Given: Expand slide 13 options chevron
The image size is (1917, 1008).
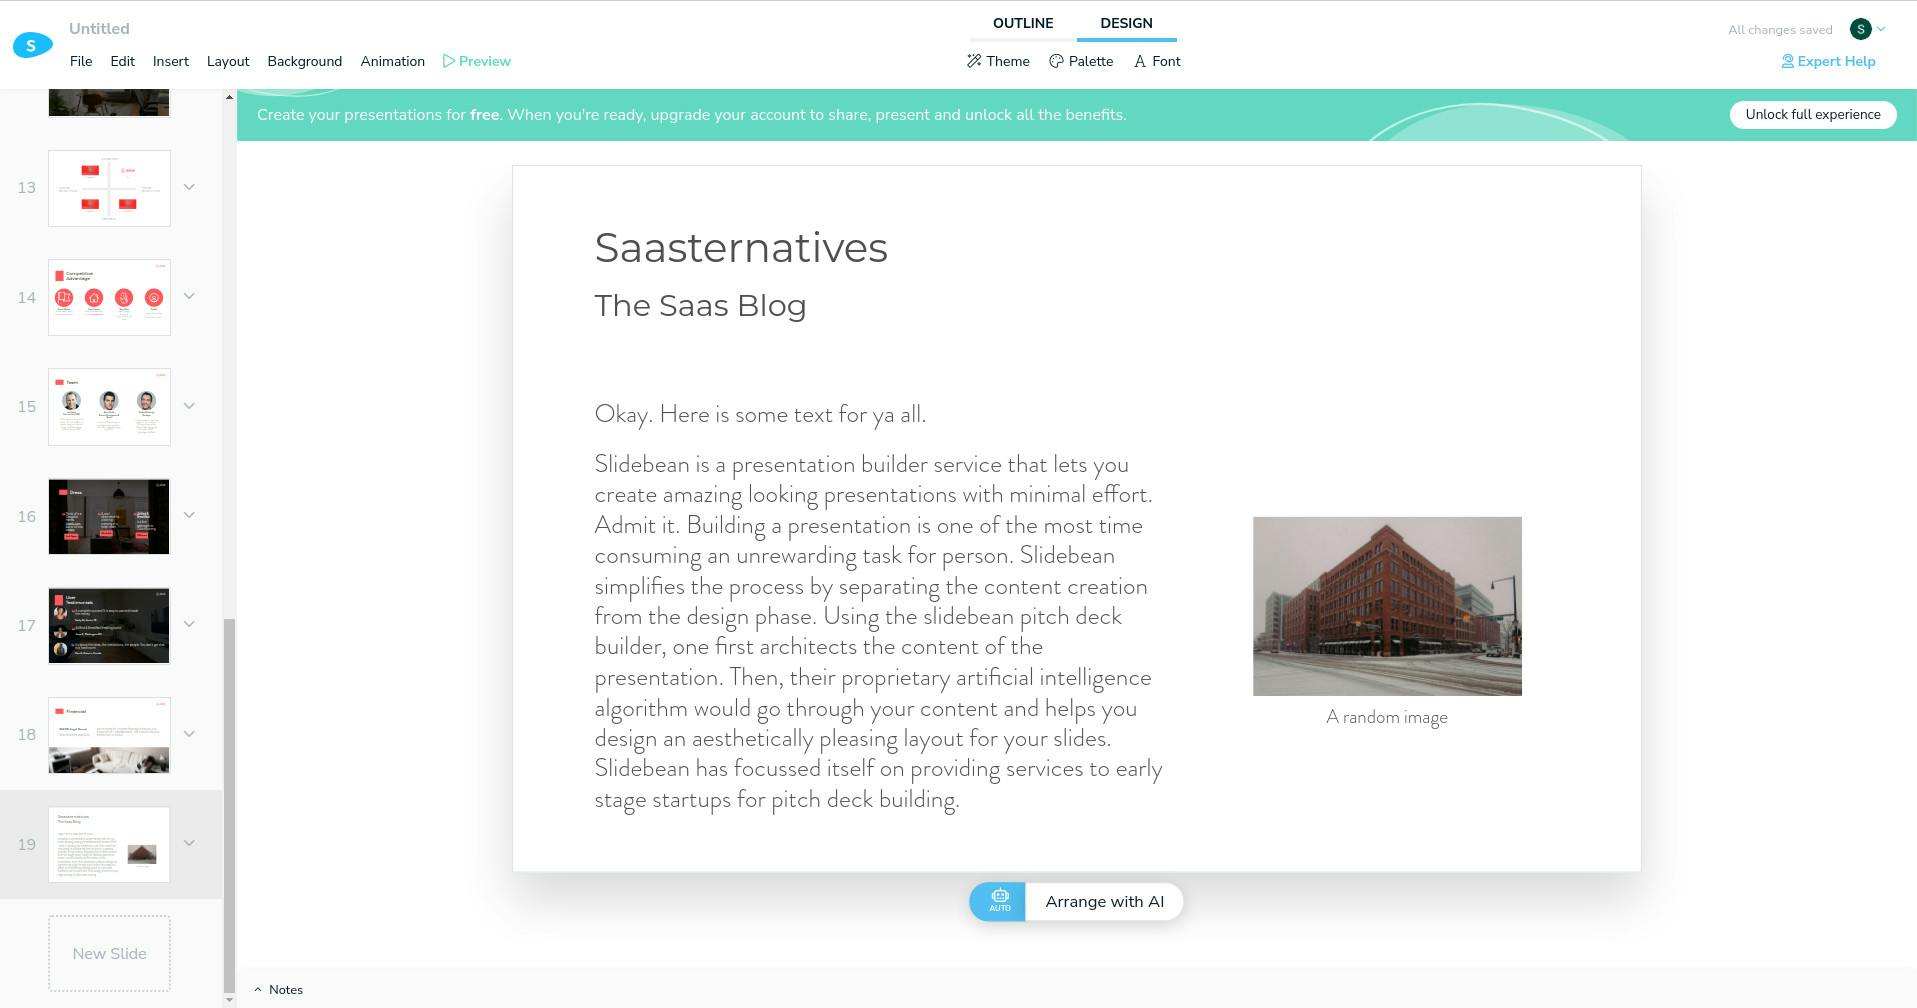Looking at the screenshot, I should click(189, 187).
